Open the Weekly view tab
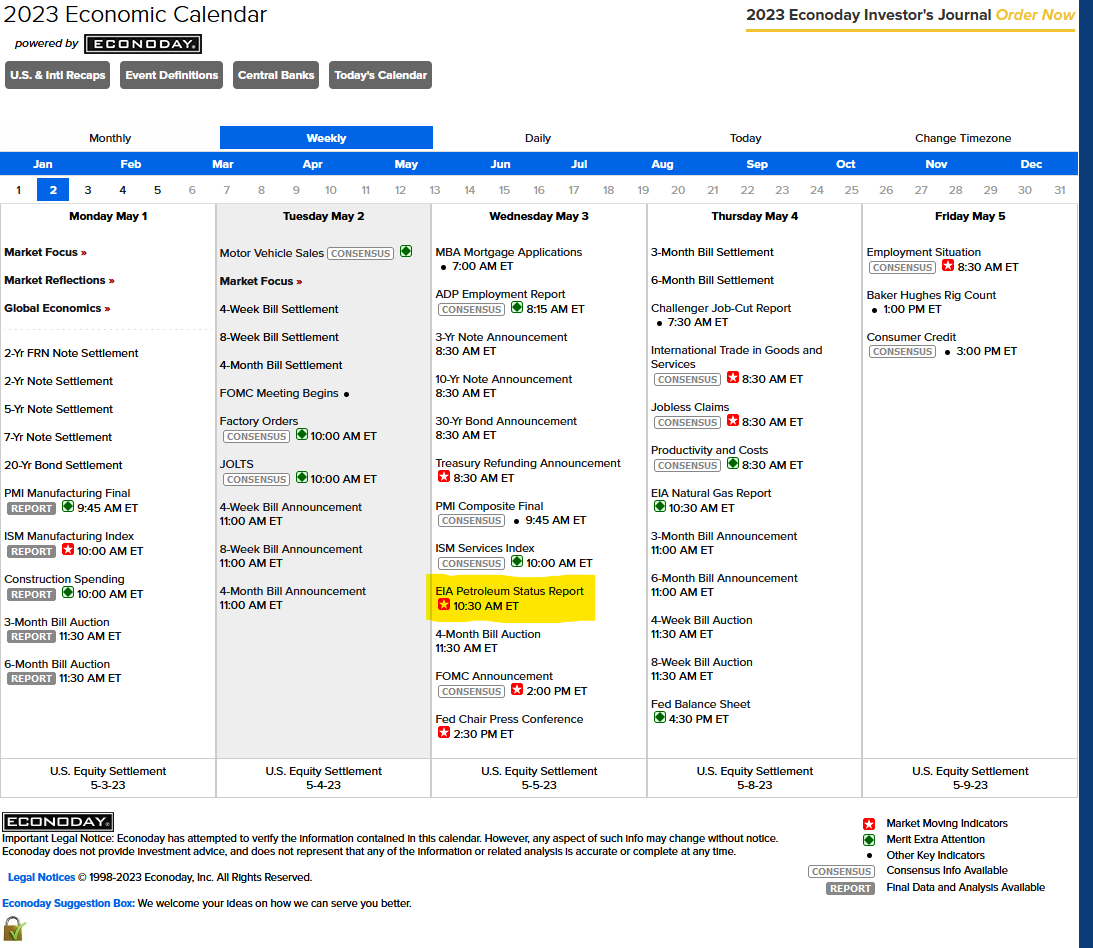 pos(326,138)
